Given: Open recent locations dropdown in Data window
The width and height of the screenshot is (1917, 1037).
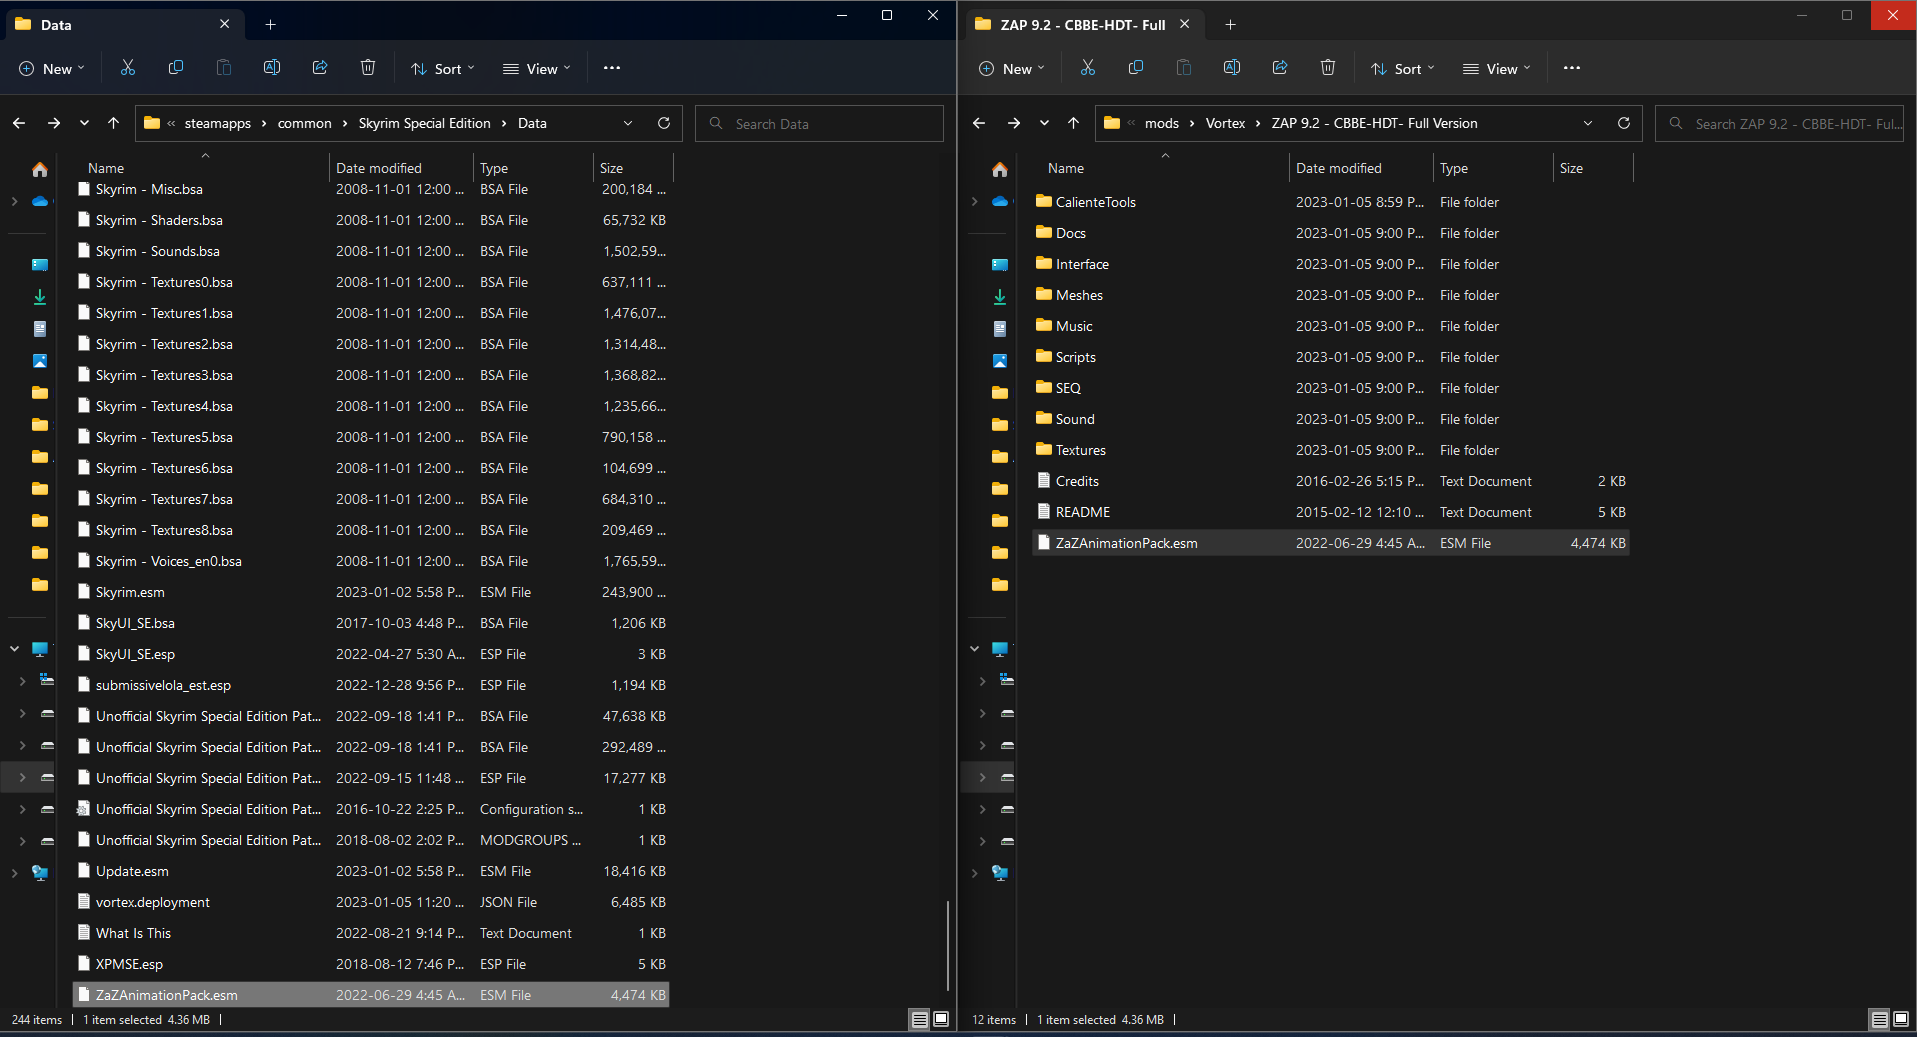Looking at the screenshot, I should pos(84,123).
